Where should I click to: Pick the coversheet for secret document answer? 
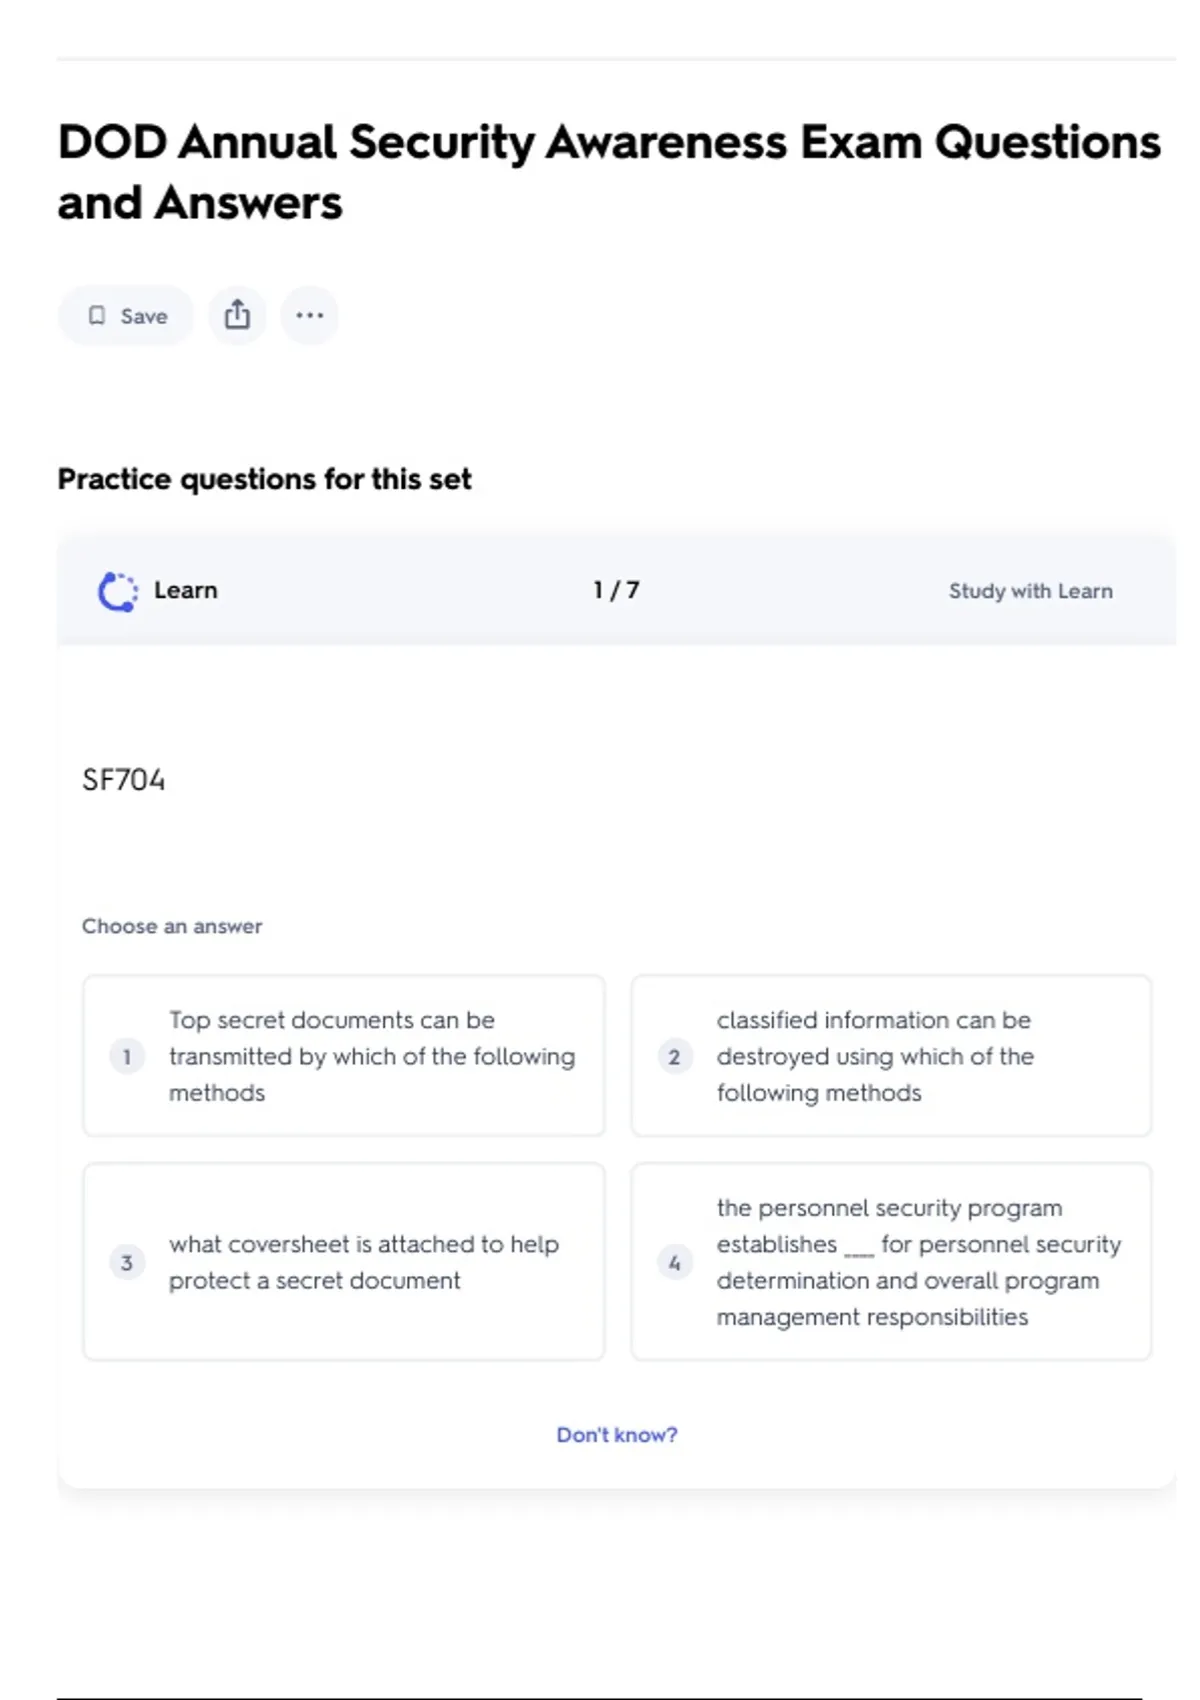click(x=363, y=1262)
